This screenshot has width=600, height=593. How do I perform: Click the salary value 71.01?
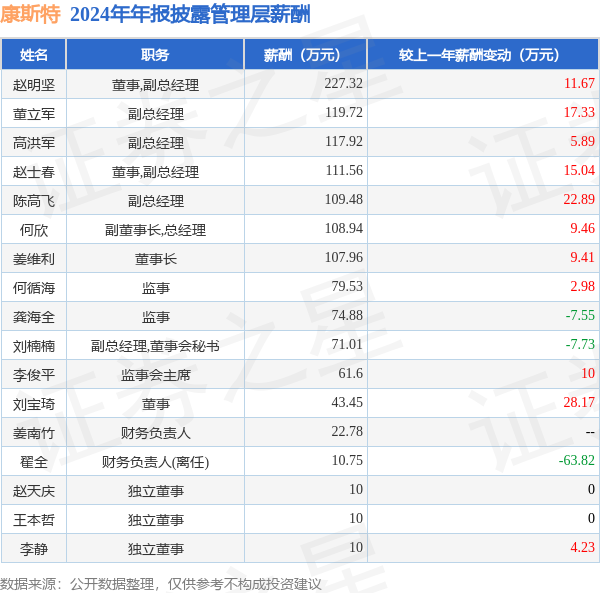[x=347, y=344]
